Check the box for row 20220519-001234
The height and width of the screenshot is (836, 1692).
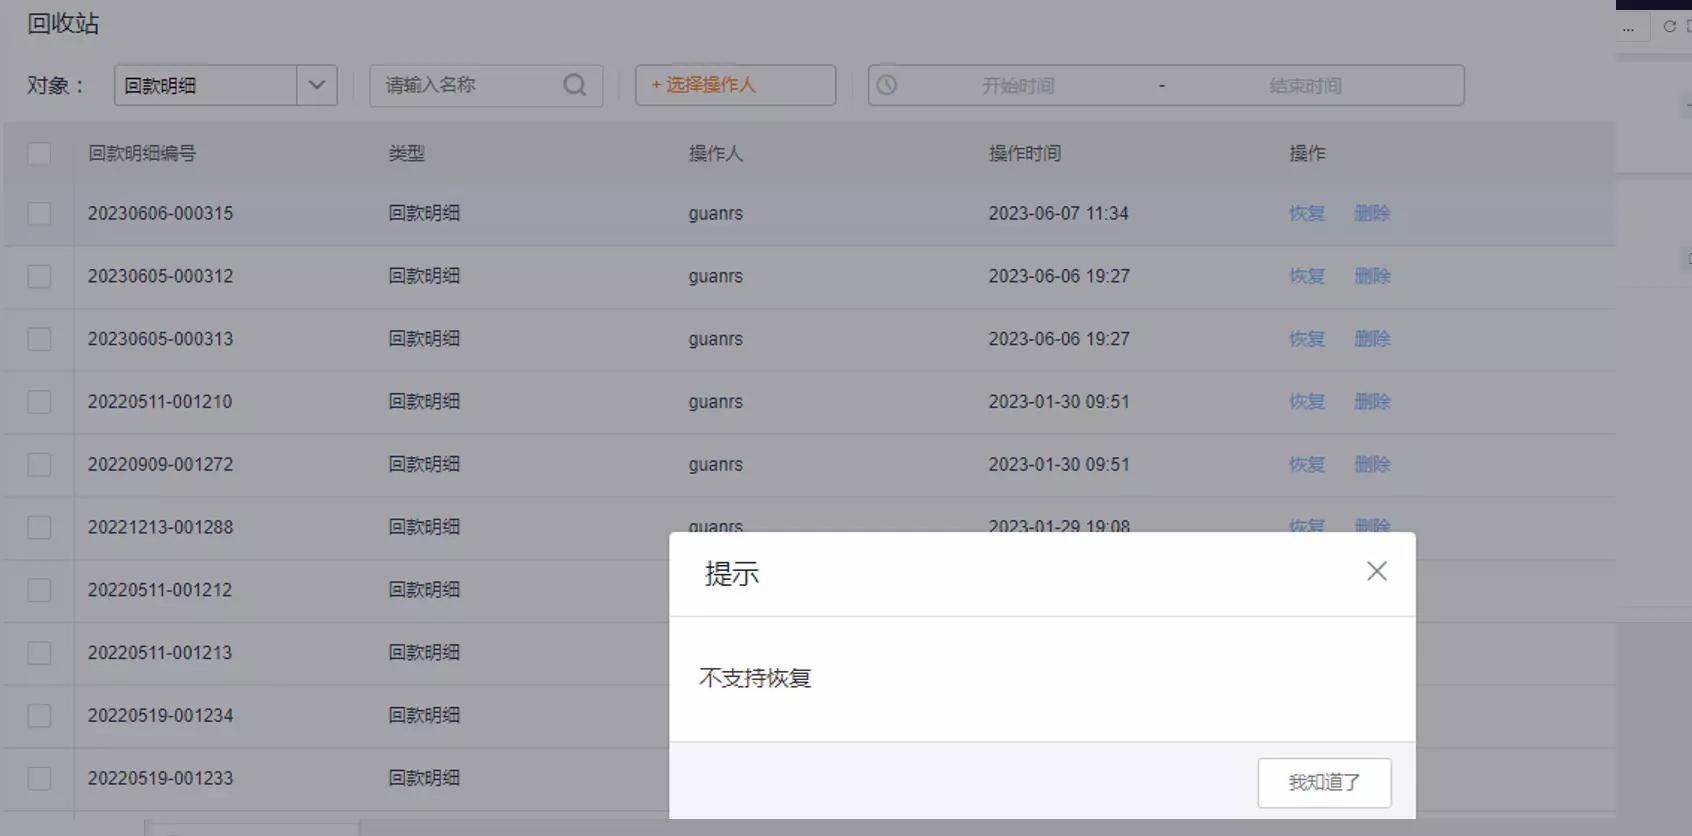point(39,716)
